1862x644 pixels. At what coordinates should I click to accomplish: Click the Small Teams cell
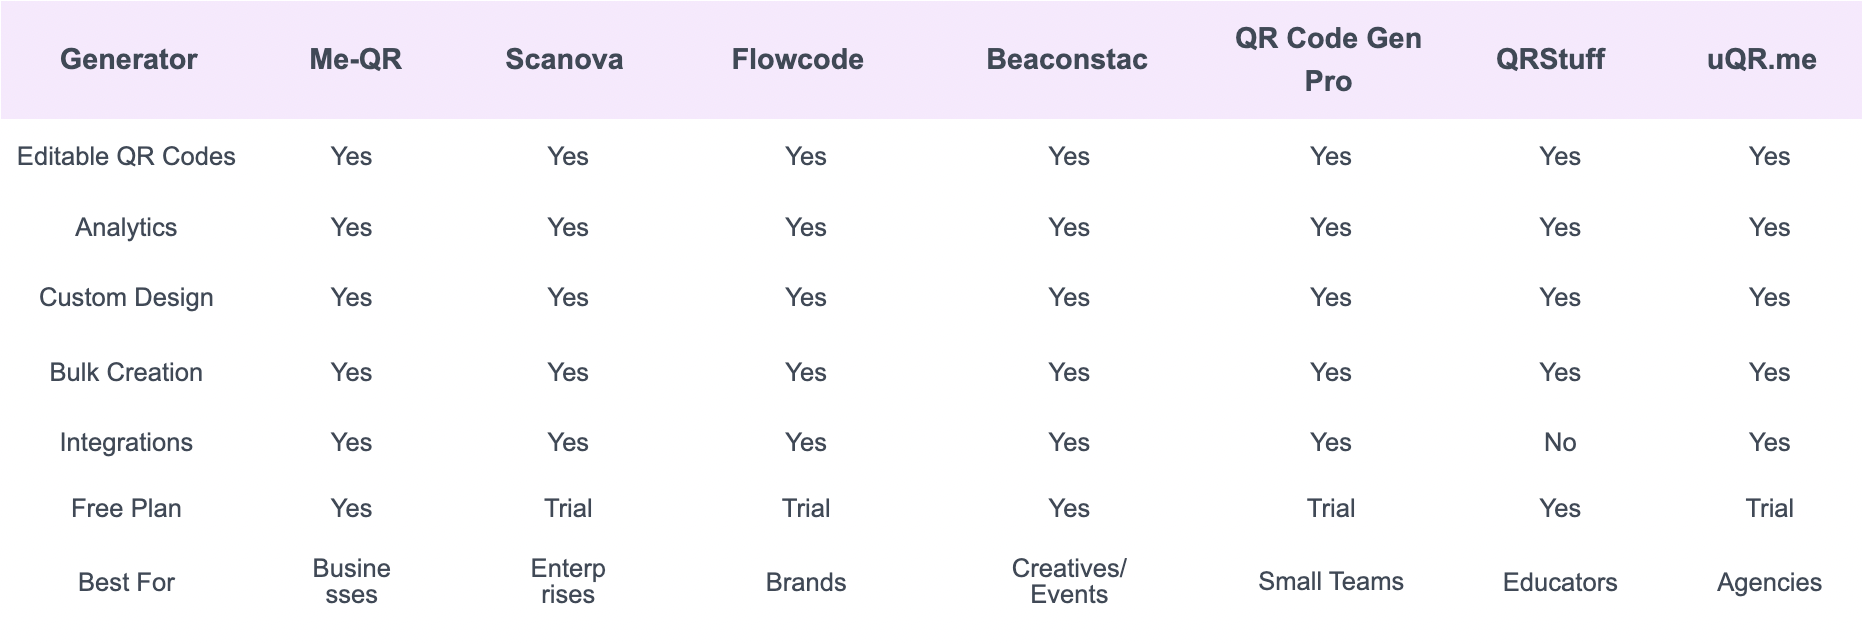pos(1330,582)
